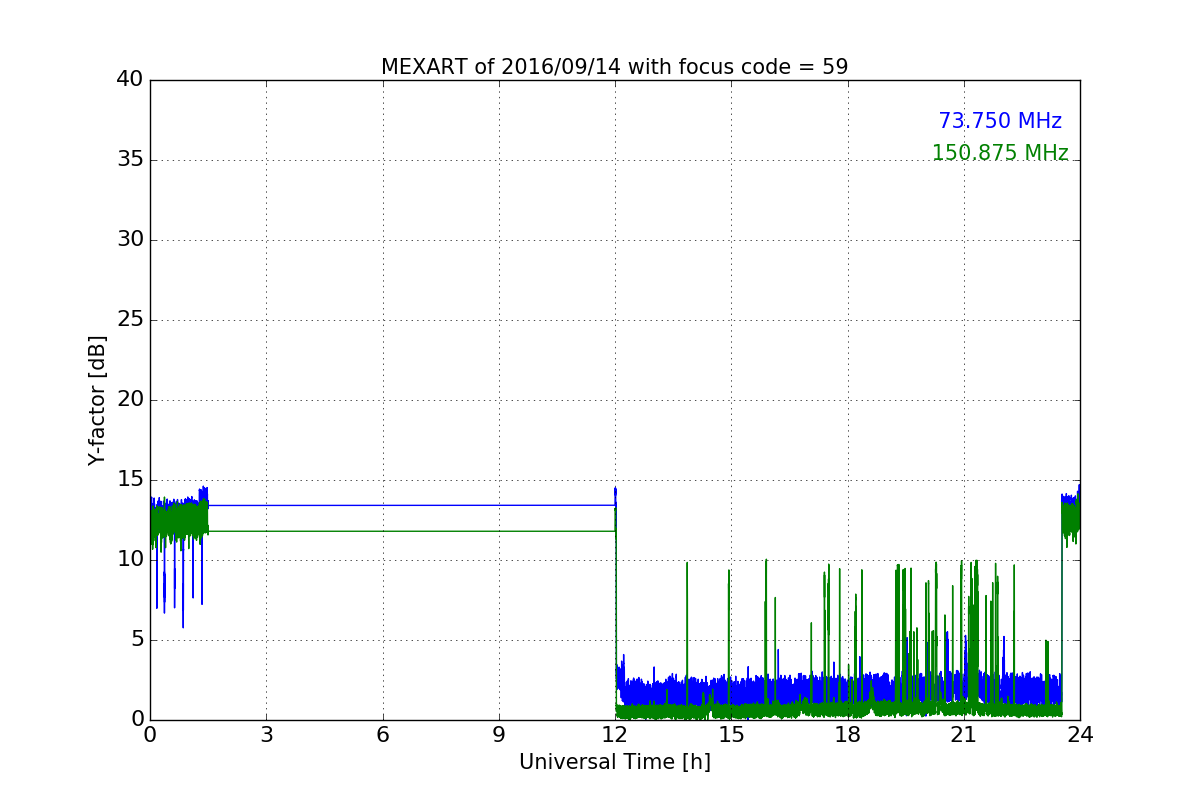Click the y-axis tick label '35'
1200x800 pixels.
coord(131,160)
